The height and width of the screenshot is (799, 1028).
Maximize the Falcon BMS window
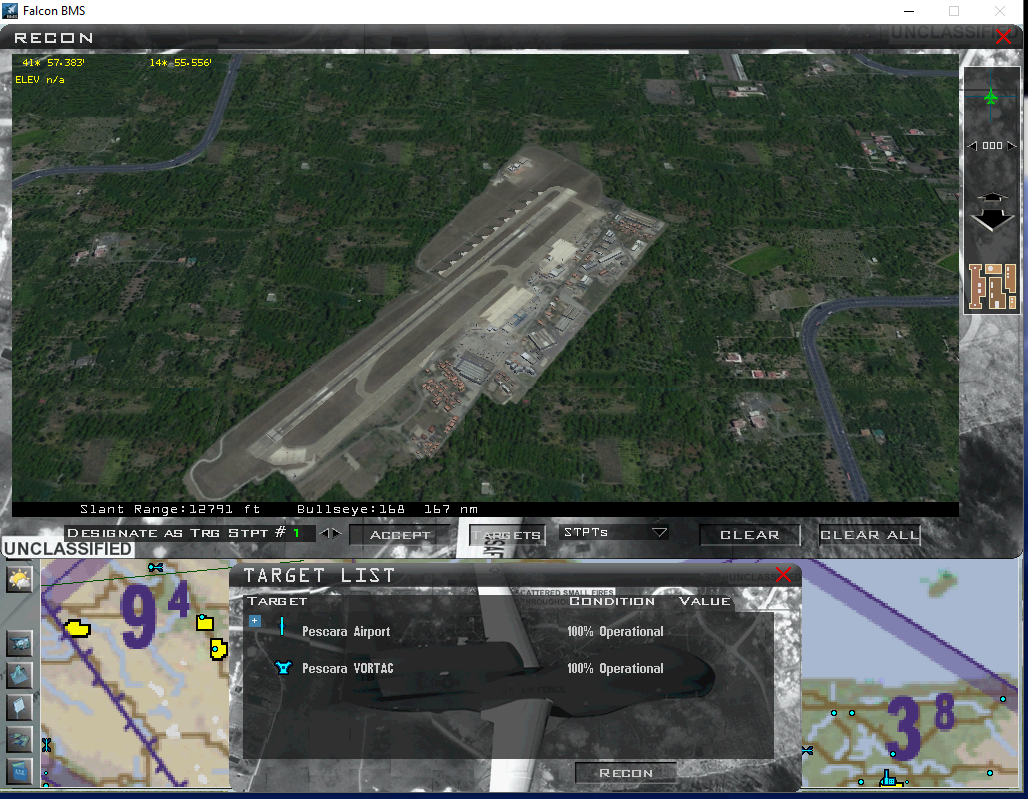954,11
